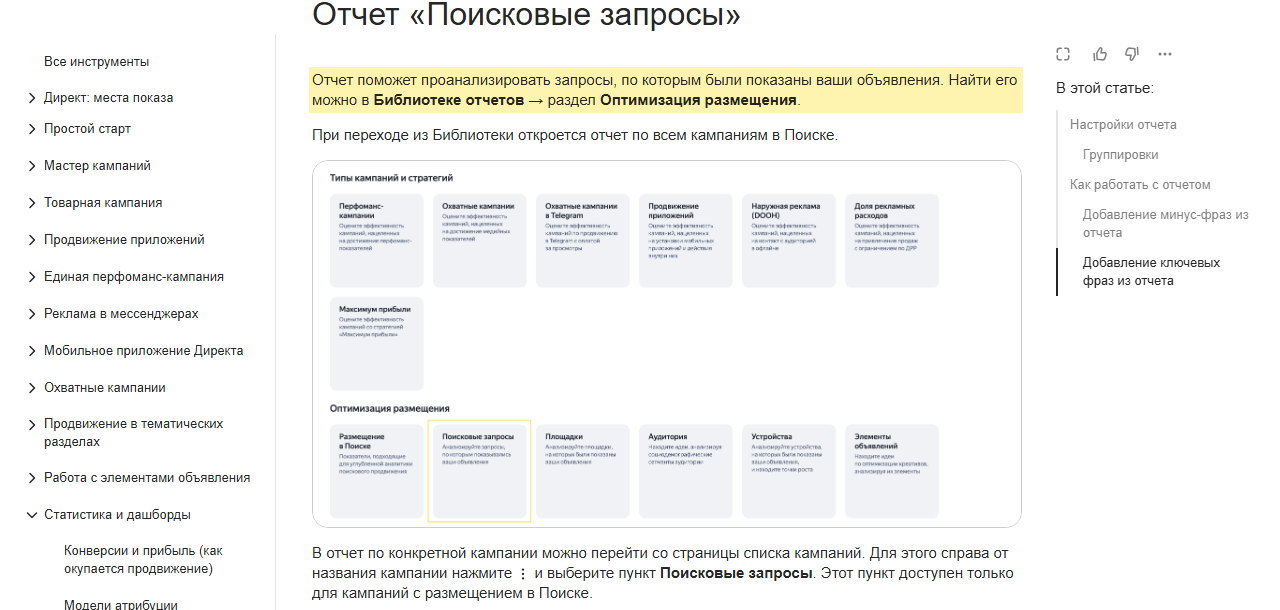Image resolution: width=1280 pixels, height=610 pixels.
Task: Expand chevron next to Охватные кампании
Action: point(32,388)
